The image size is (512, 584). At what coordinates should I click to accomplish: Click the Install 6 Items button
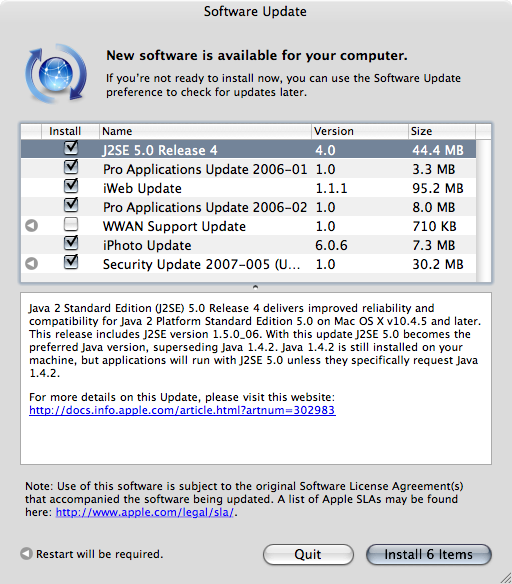(429, 555)
